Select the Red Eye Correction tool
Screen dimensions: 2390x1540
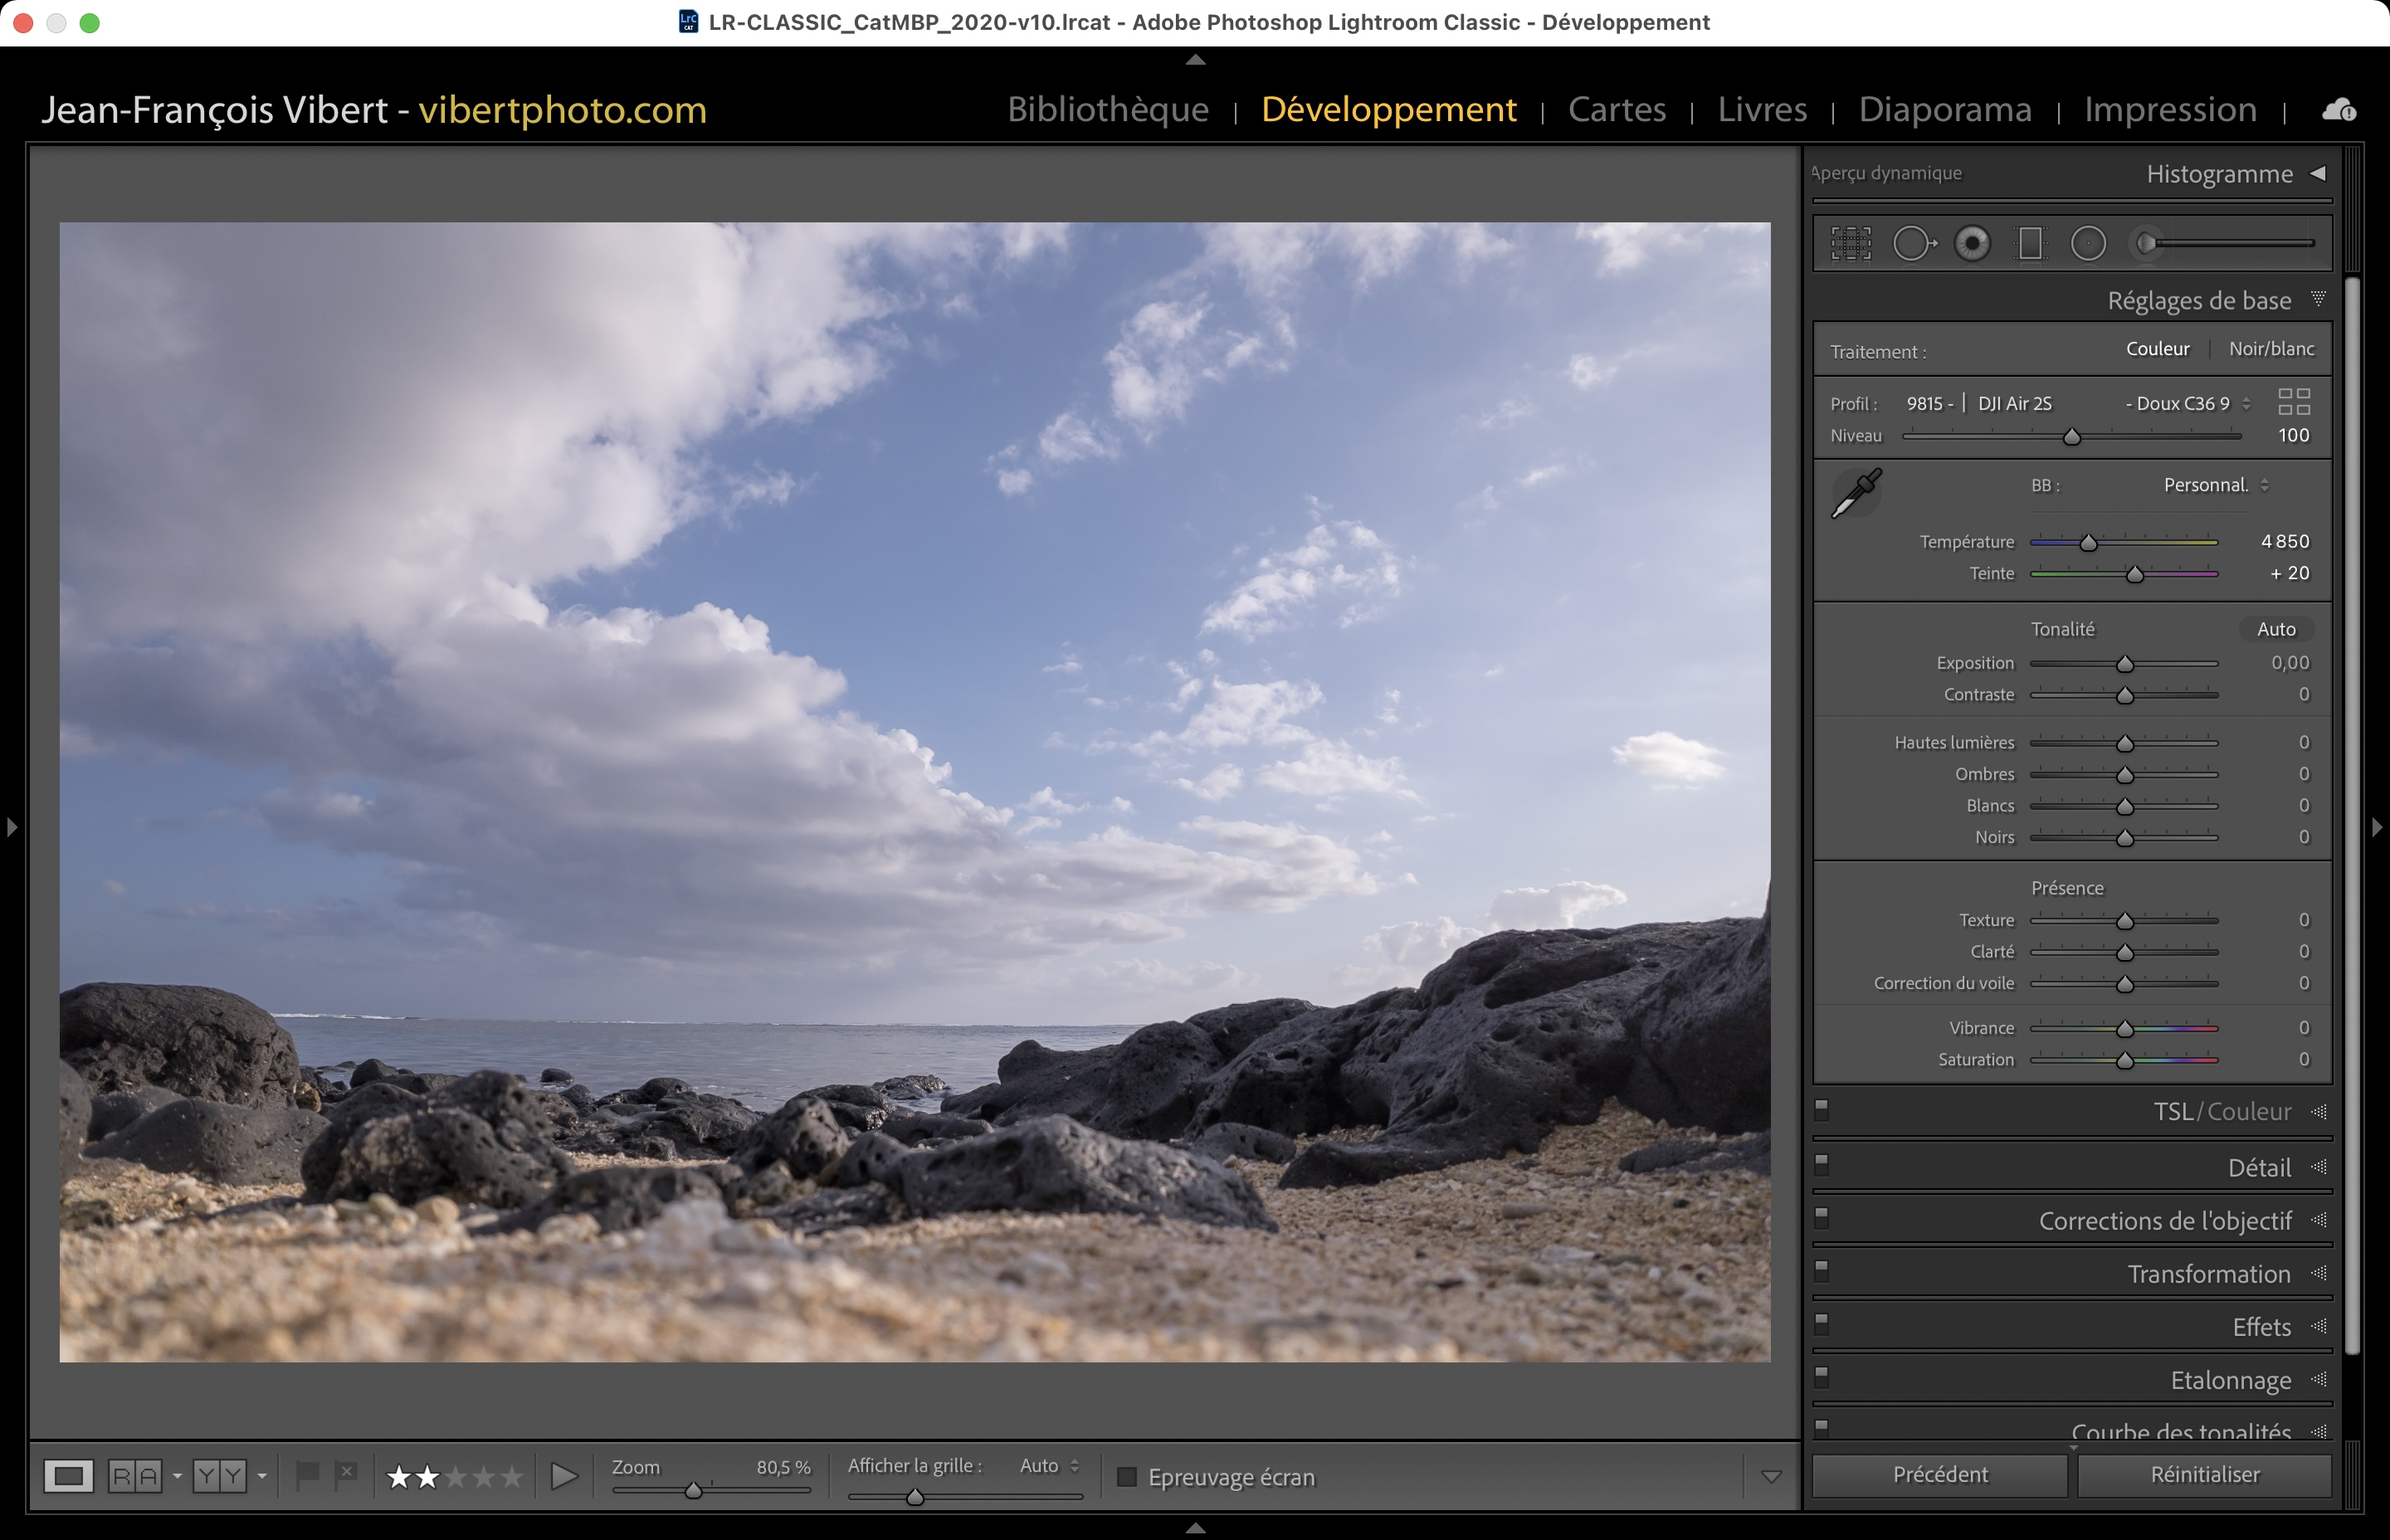(x=1972, y=243)
